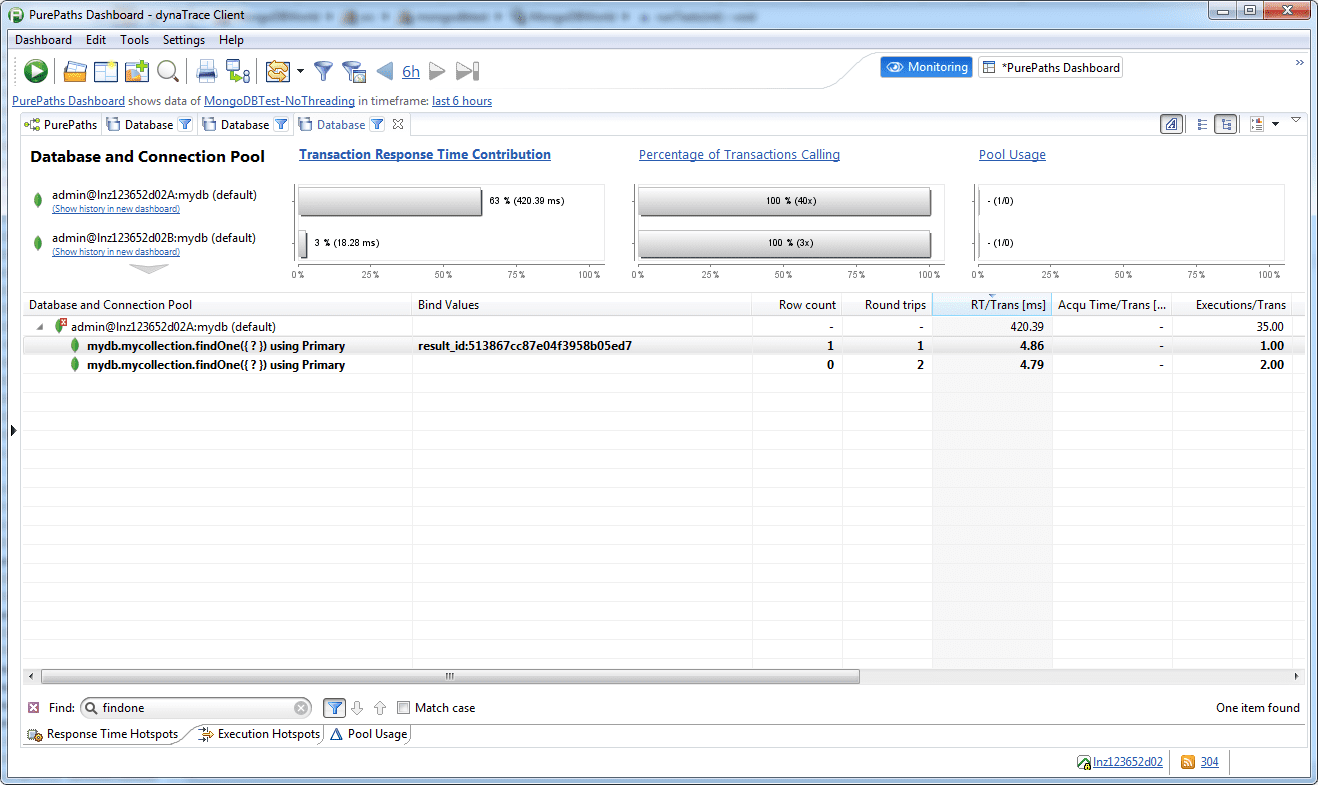
Task: Click the magnifying glass search toolbar icon
Action: pyautogui.click(x=168, y=71)
